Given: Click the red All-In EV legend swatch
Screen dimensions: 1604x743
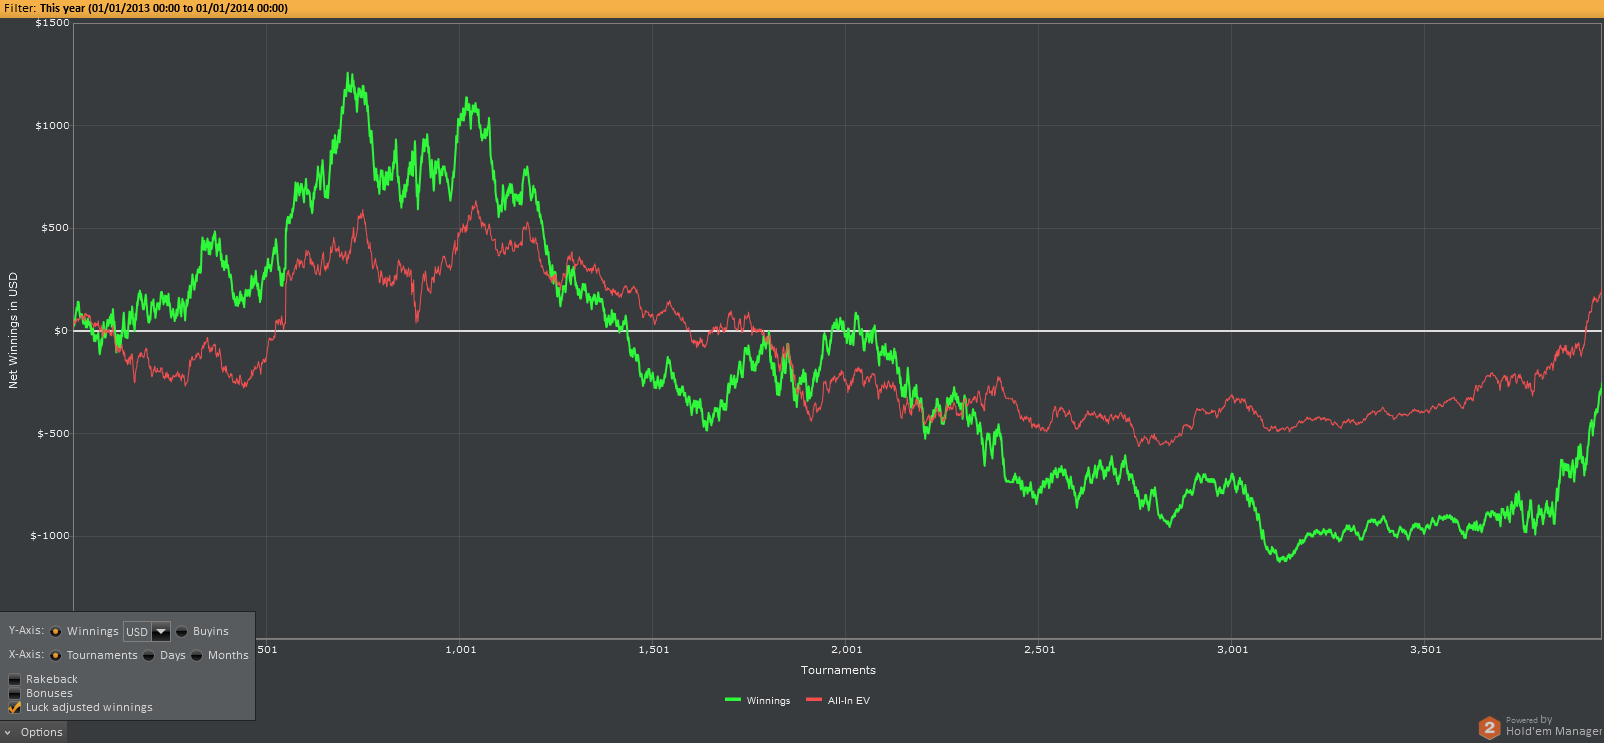Looking at the screenshot, I should [x=814, y=700].
